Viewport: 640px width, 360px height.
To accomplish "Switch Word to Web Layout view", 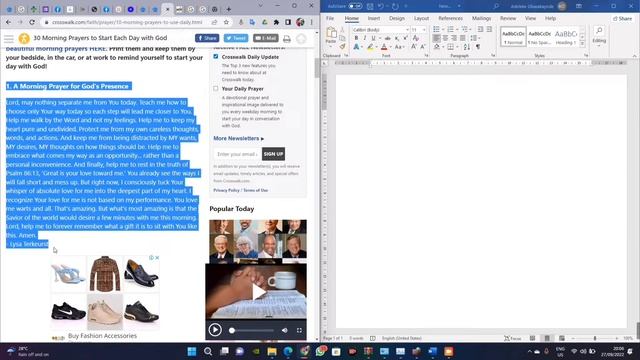I will point(562,338).
